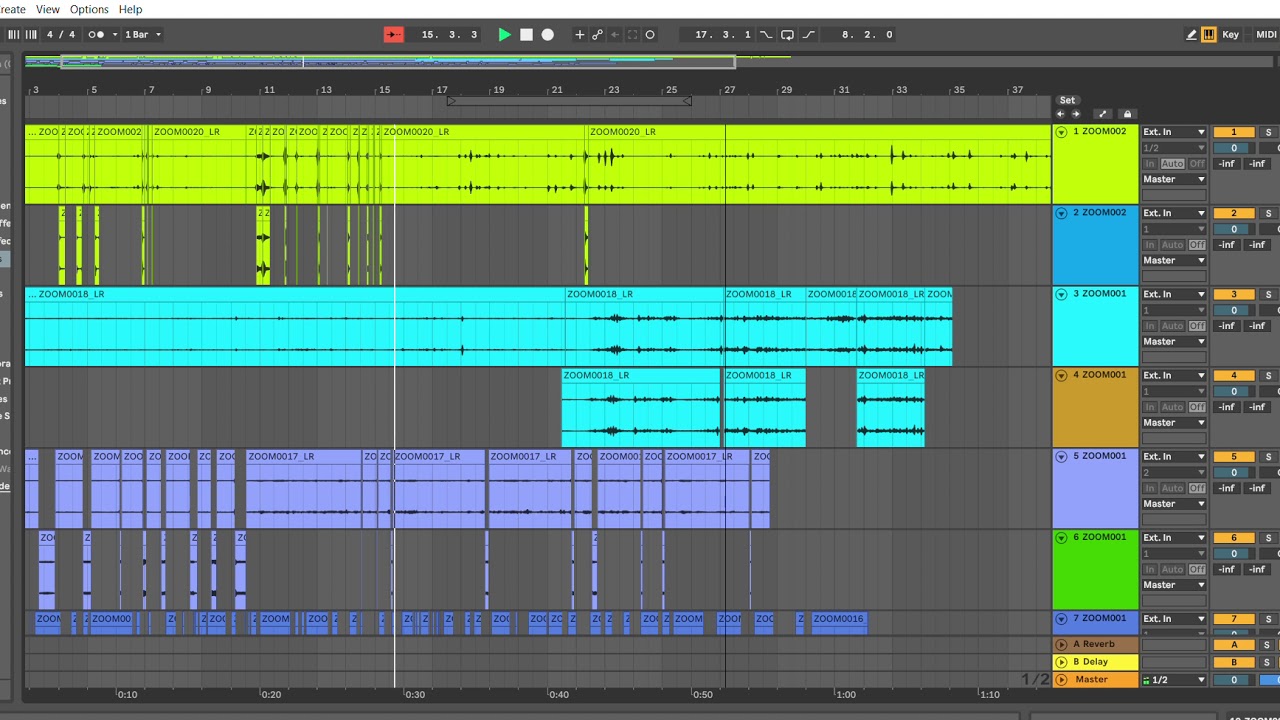The height and width of the screenshot is (720, 1280).
Task: Click the Nudge Down tempo icon
Action: coord(13,34)
